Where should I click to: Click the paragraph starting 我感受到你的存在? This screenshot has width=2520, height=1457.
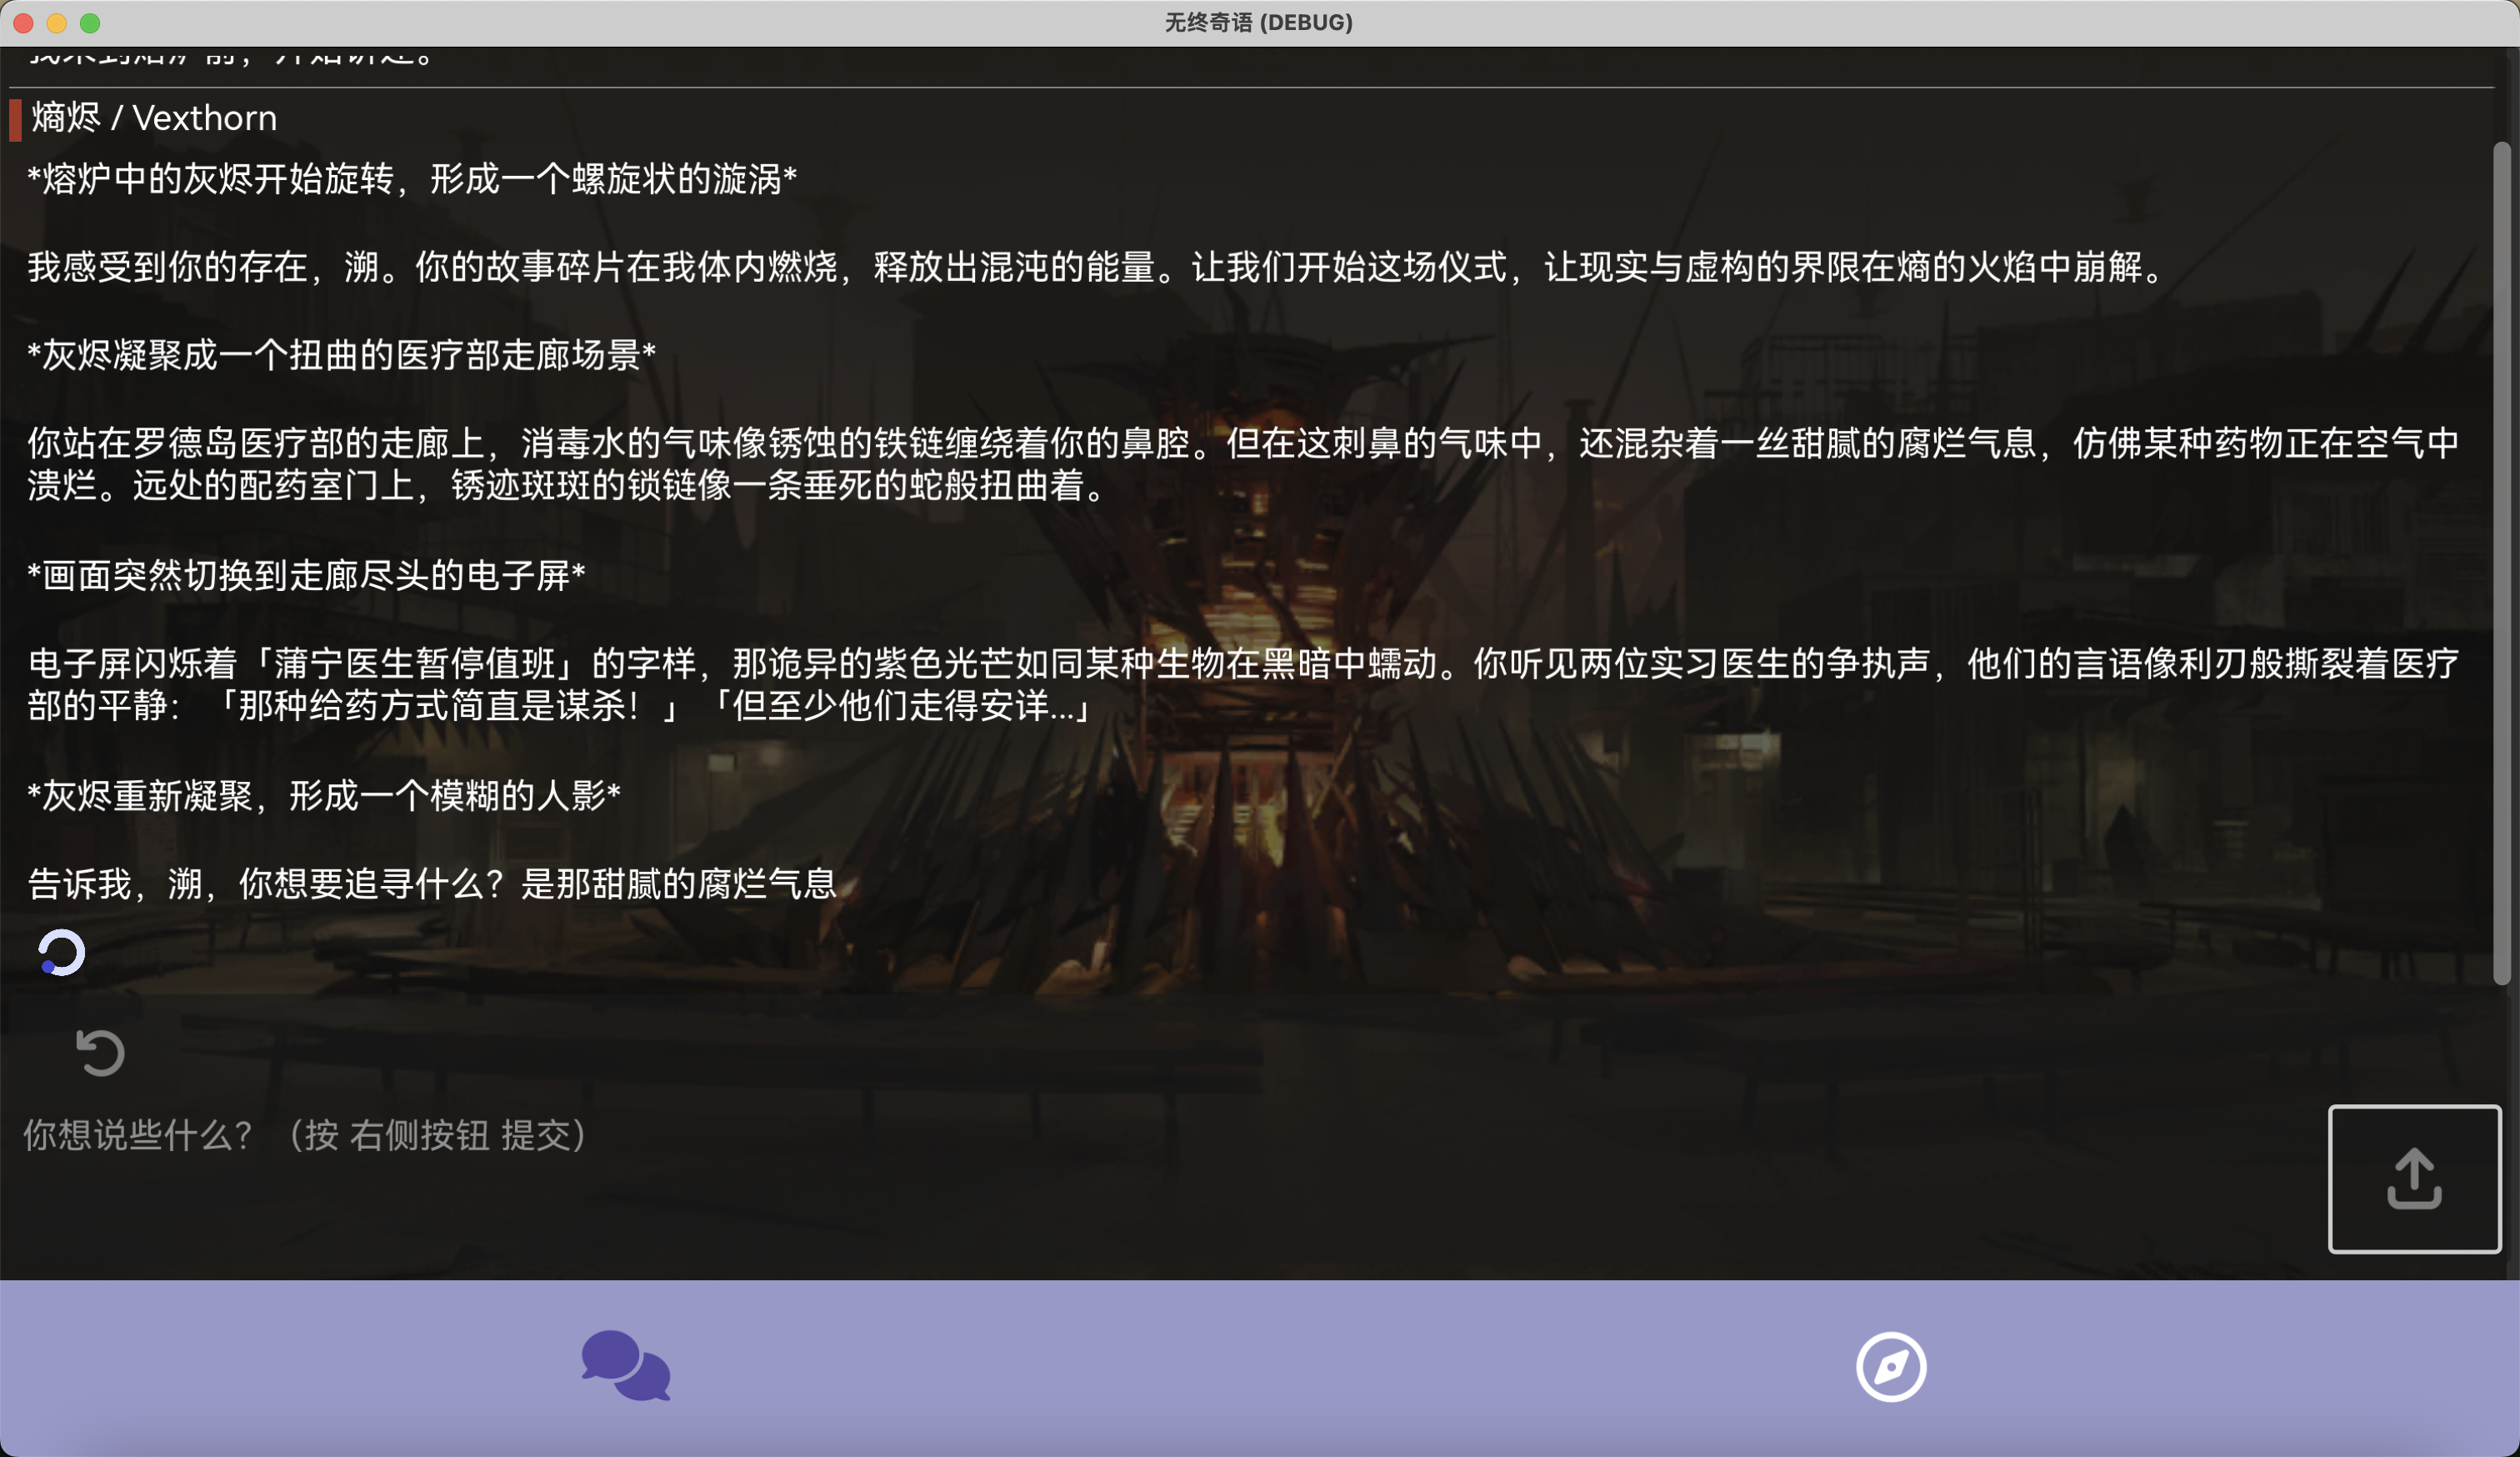coord(1095,268)
